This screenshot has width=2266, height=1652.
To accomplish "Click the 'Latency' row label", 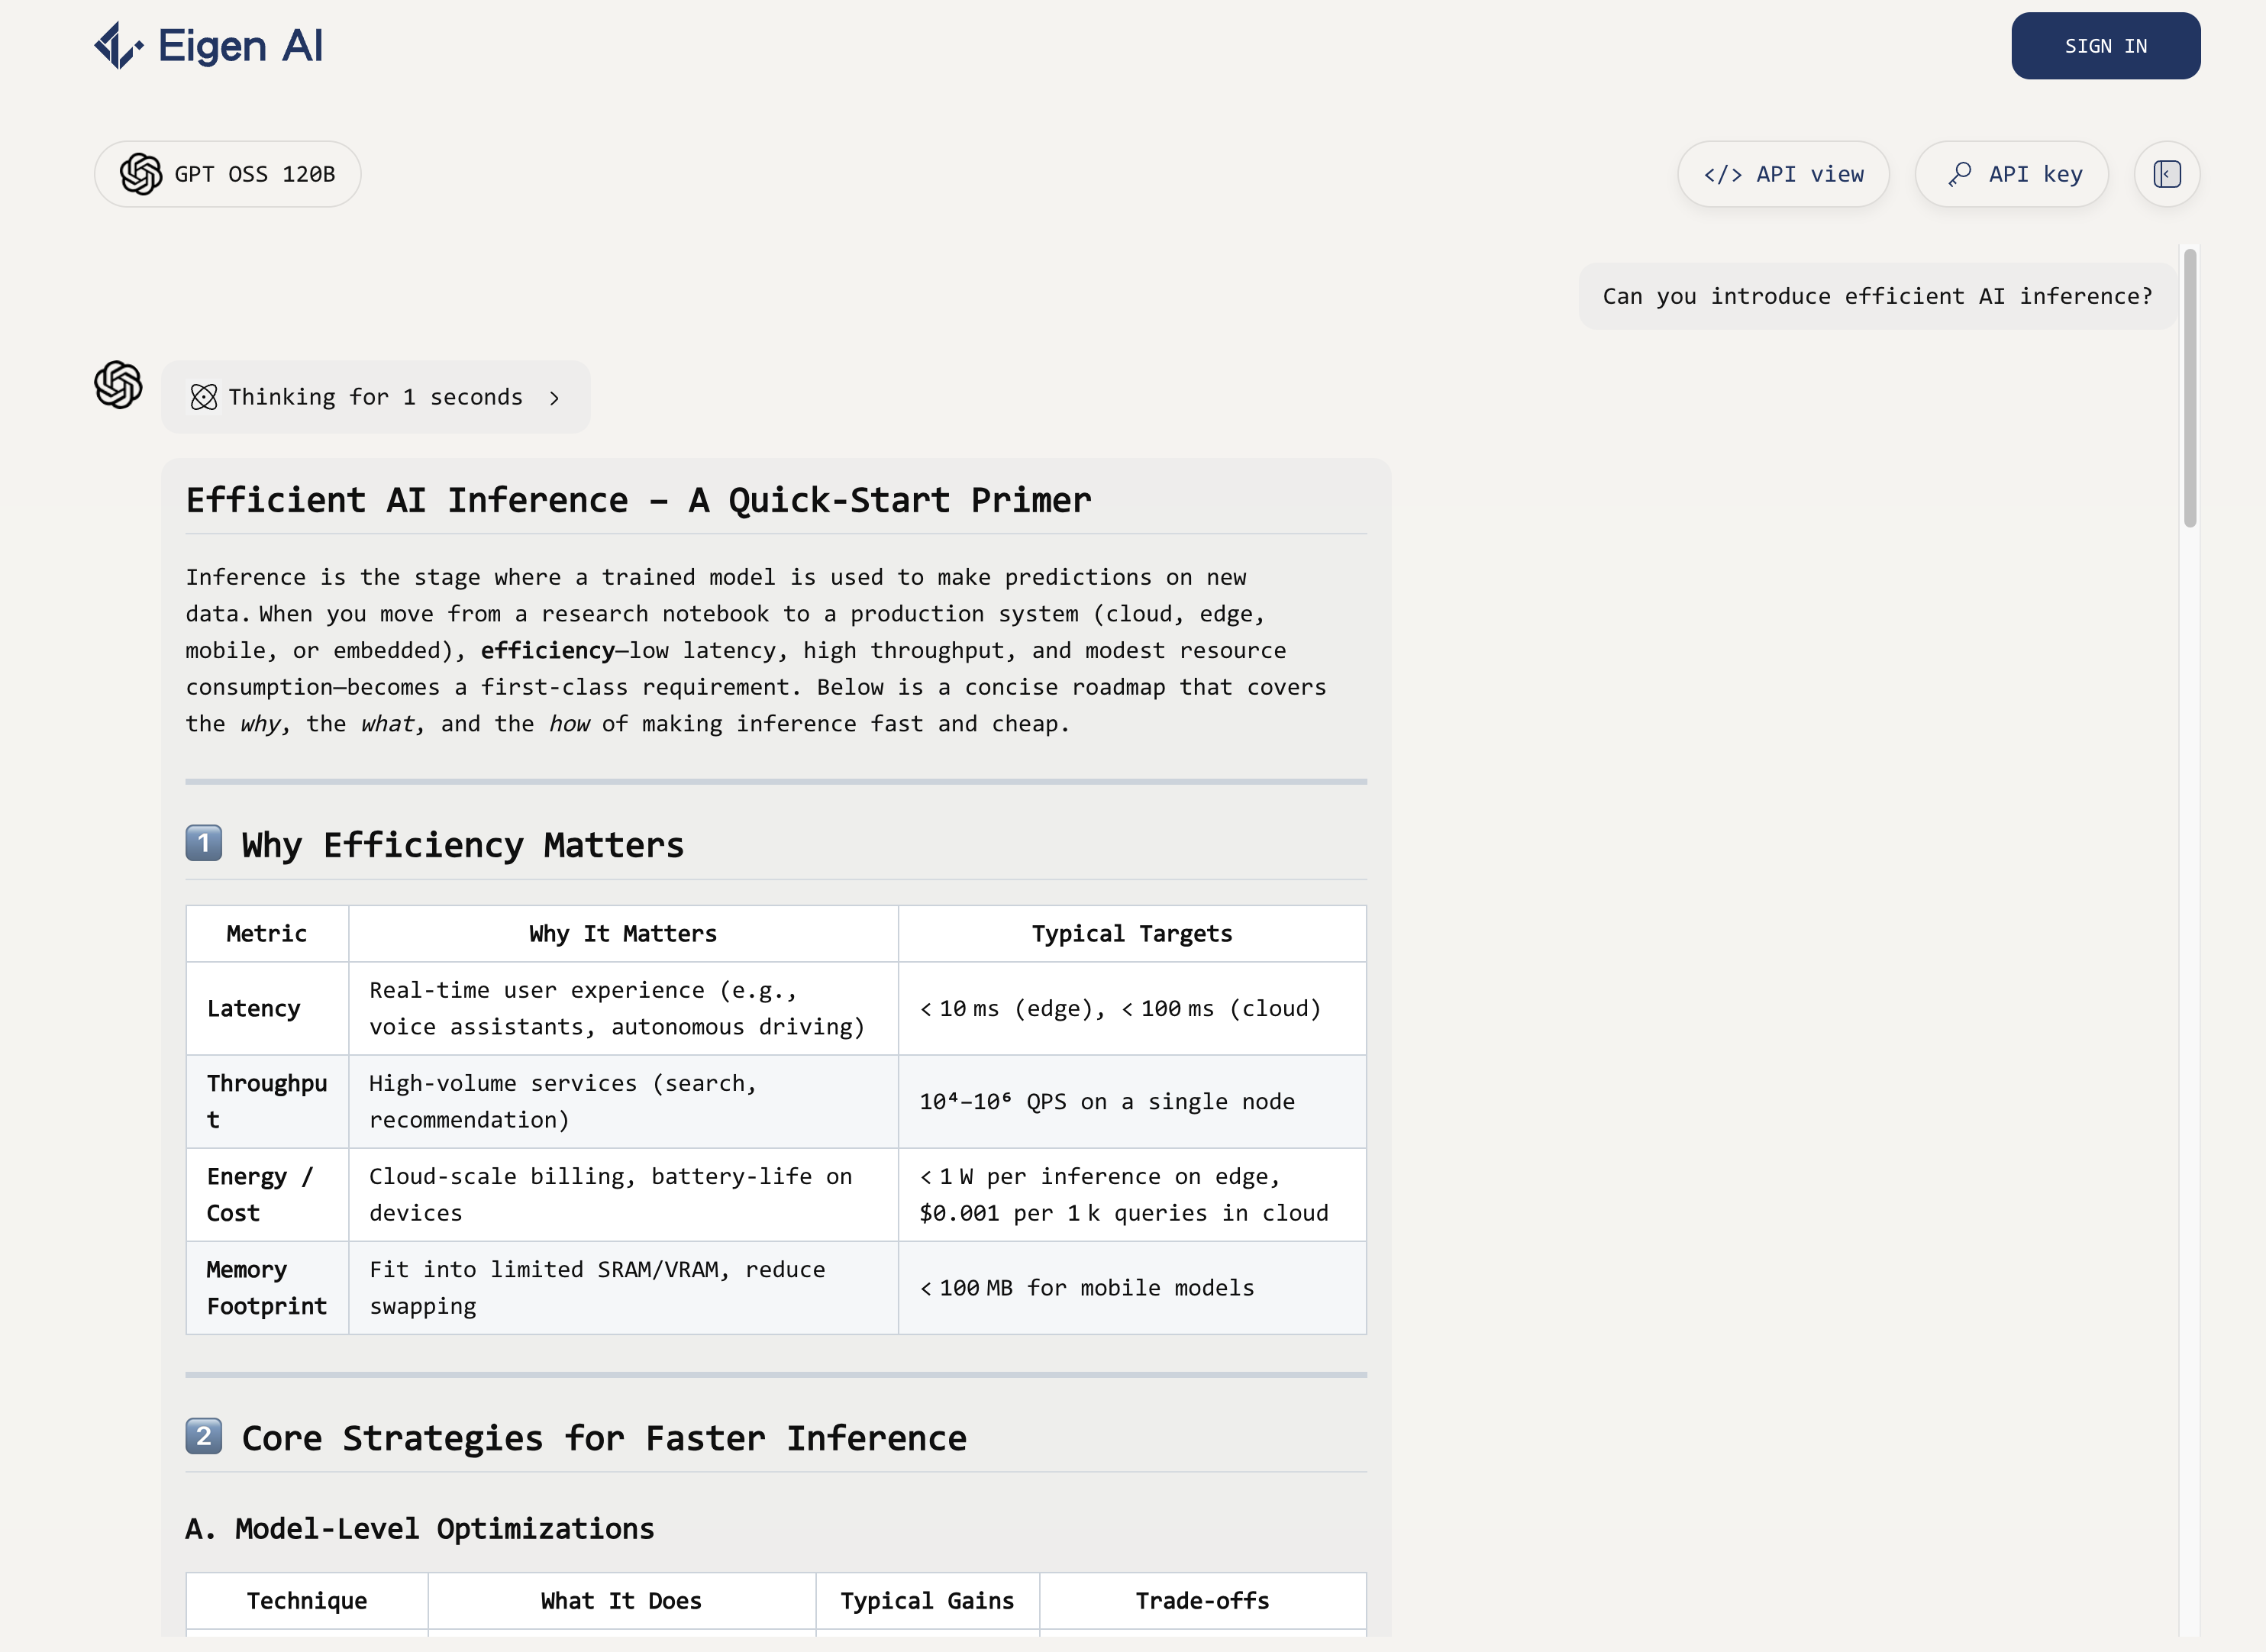I will 253,1009.
